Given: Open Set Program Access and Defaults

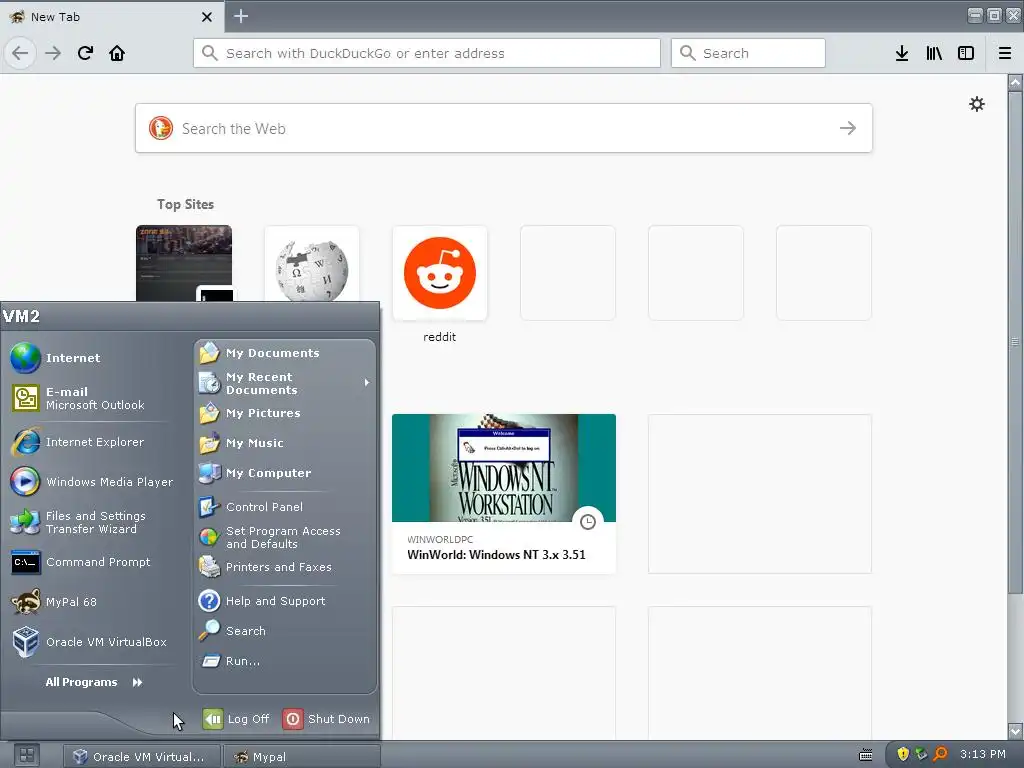Looking at the screenshot, I should (x=285, y=537).
